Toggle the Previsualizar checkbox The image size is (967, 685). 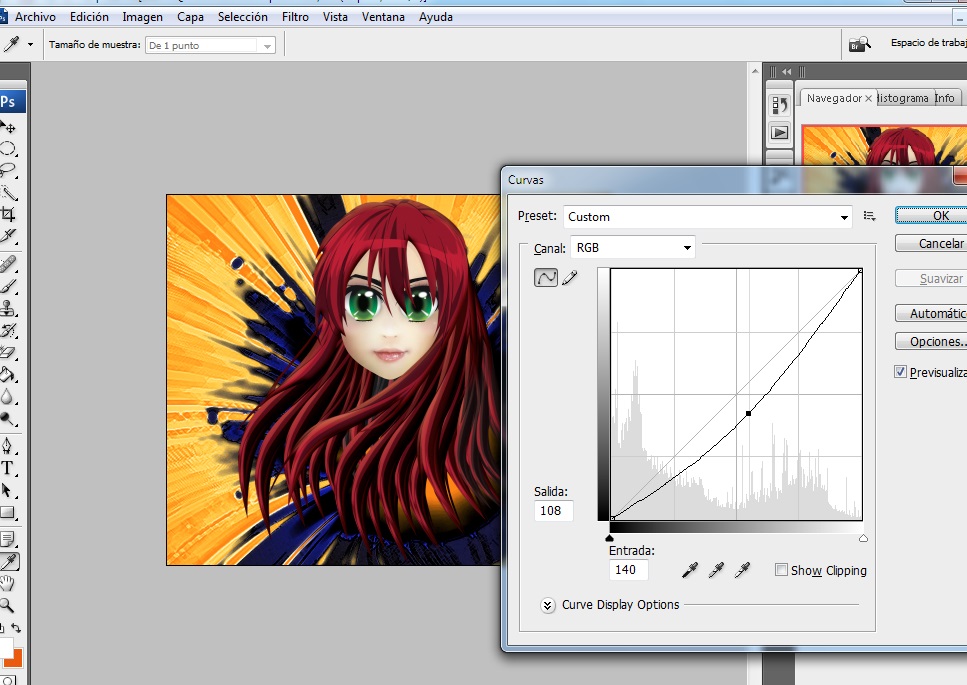coord(901,372)
